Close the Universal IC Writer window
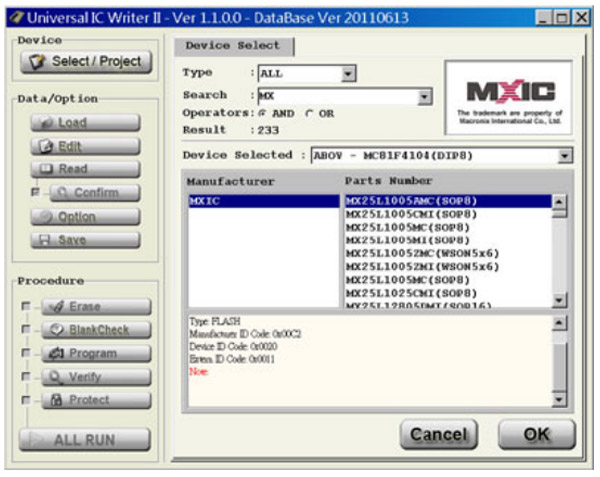Image resolution: width=600 pixels, height=477 pixels. [582, 18]
